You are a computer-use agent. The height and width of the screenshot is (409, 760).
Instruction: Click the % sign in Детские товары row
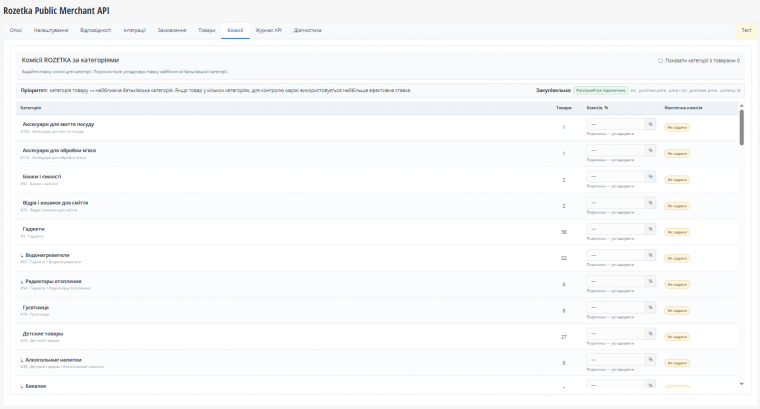(x=650, y=333)
